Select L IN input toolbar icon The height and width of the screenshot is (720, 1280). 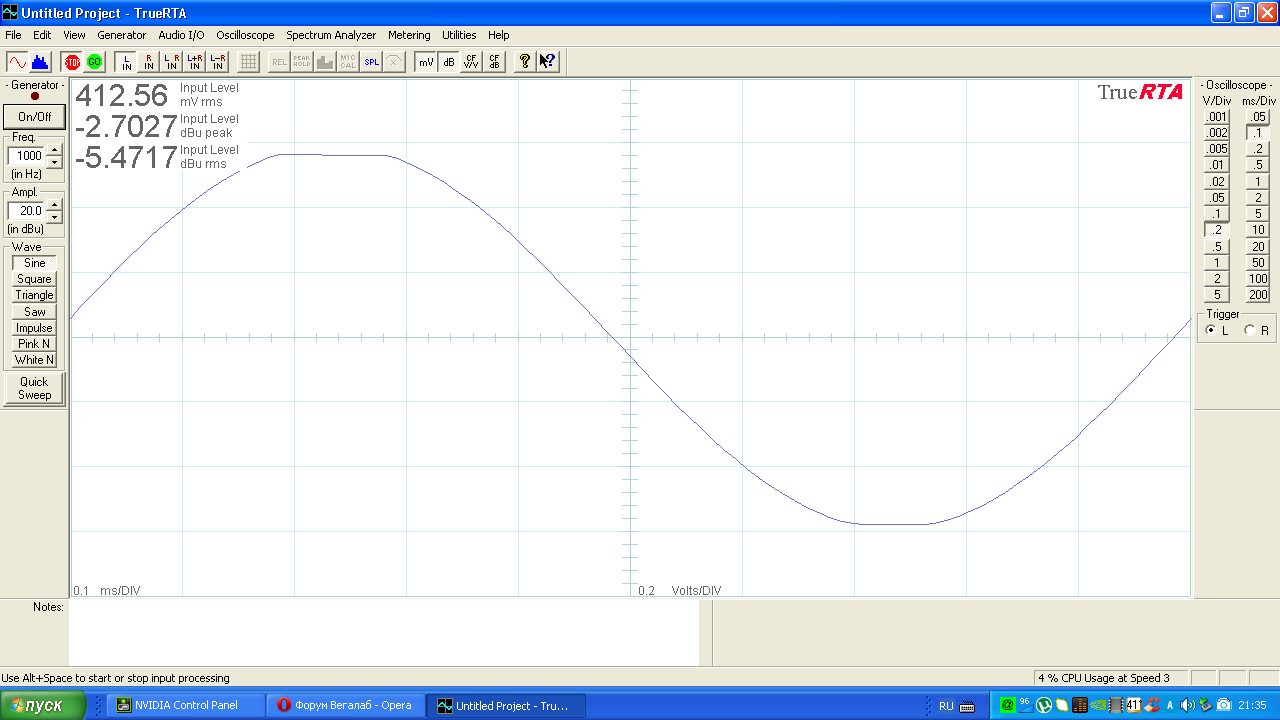[127, 62]
